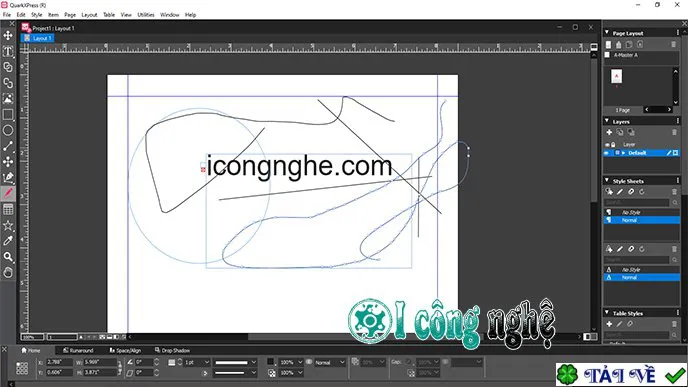The image size is (688, 387).
Task: Toggle checkbox beside A-Master A
Action: (607, 55)
